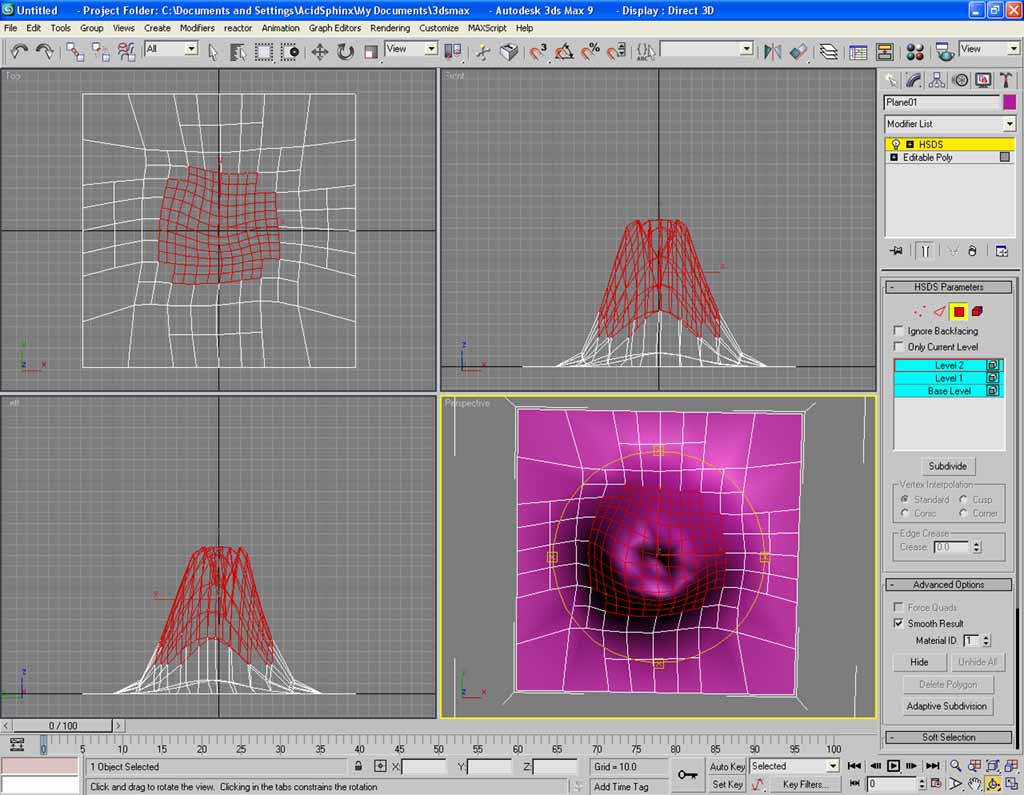Click the Mirror tool icon
1024x795 pixels.
(x=772, y=51)
